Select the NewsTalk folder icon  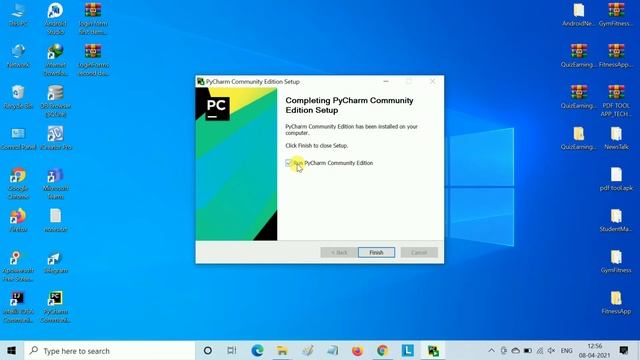point(616,138)
